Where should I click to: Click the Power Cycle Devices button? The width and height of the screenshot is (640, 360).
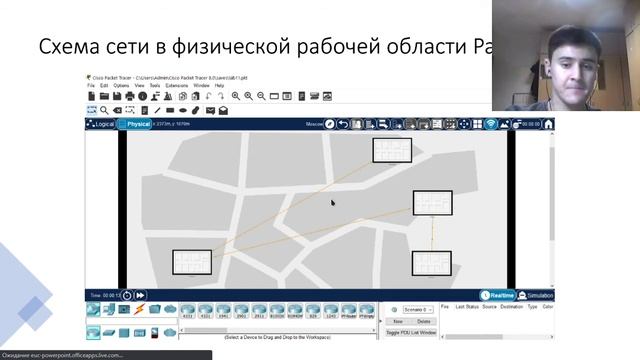(127, 295)
